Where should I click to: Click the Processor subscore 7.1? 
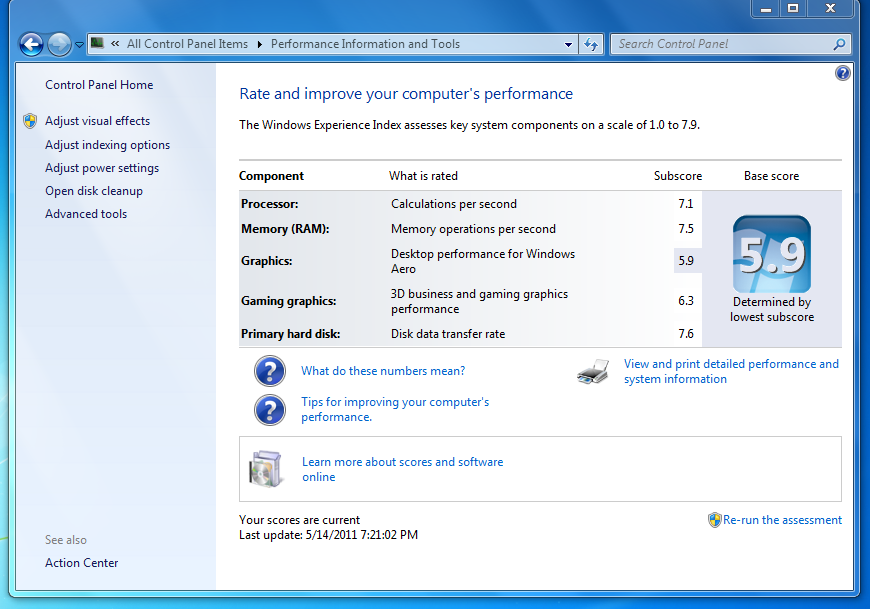[686, 204]
